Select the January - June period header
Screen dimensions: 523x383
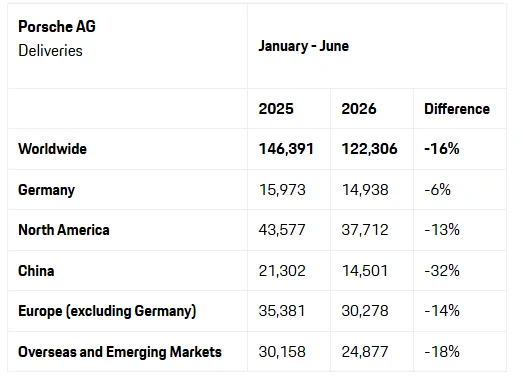(x=304, y=46)
